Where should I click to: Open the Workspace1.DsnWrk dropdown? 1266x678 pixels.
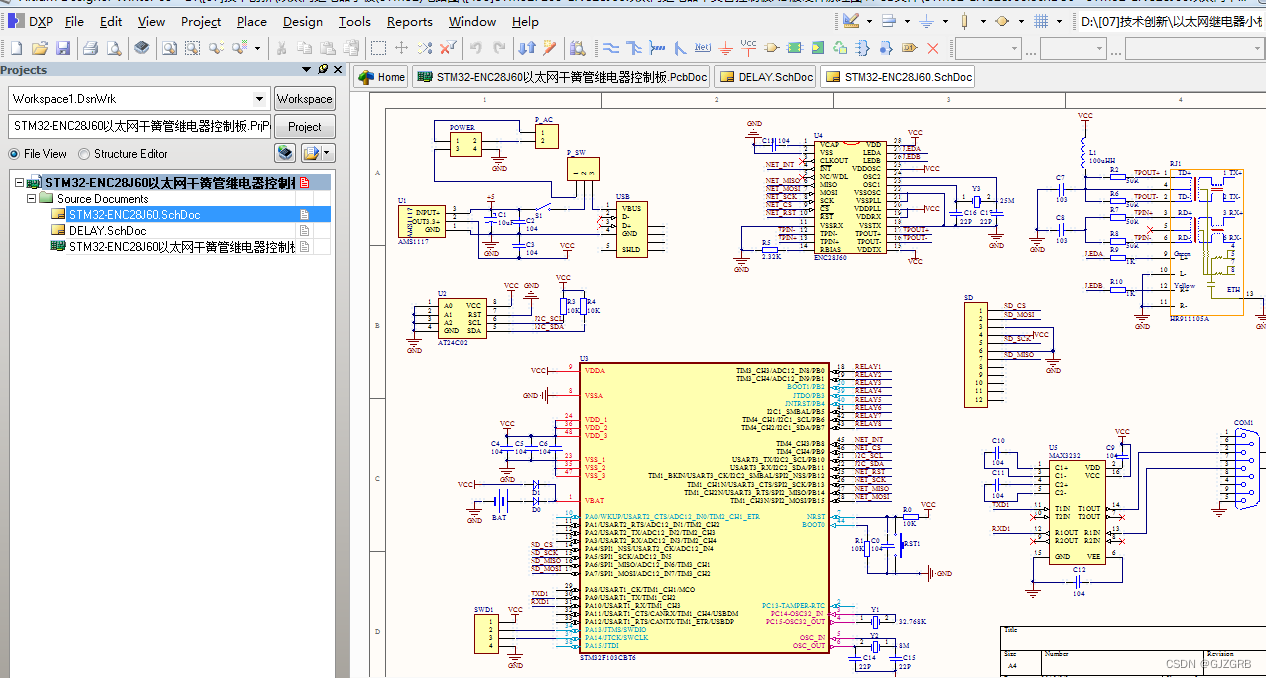click(260, 99)
